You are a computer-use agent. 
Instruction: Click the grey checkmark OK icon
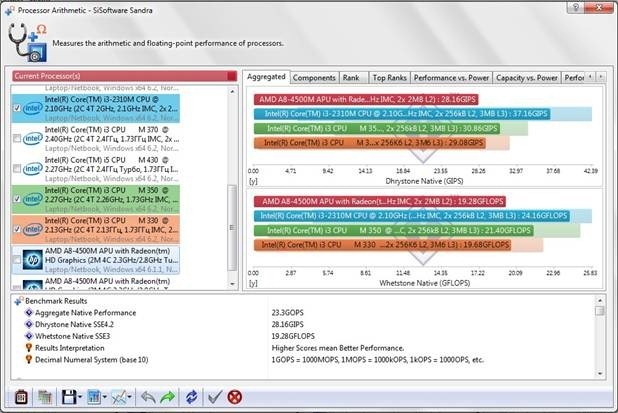(215, 397)
